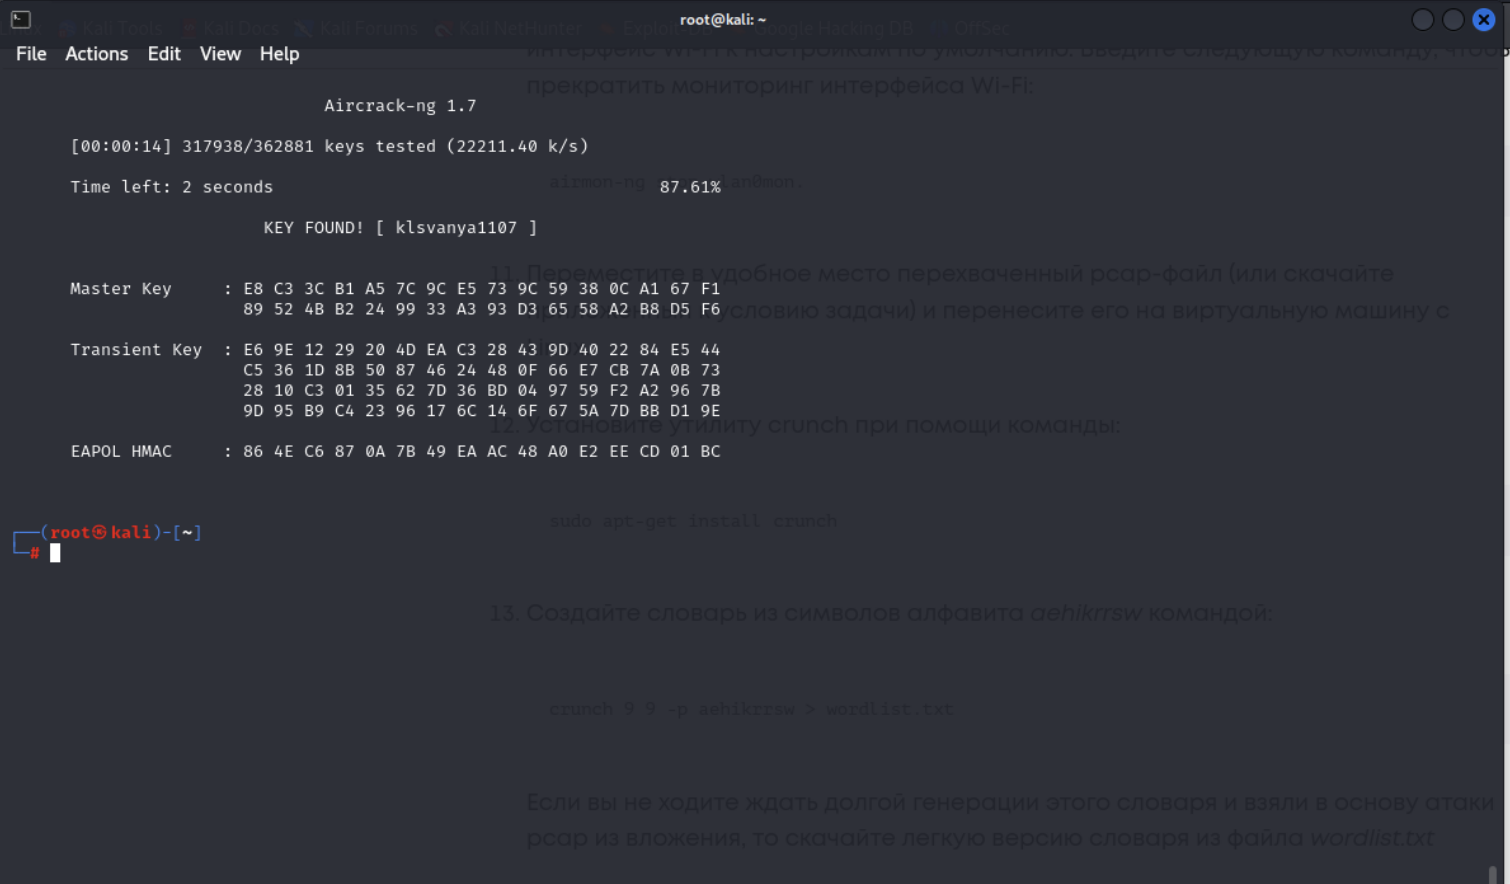
Task: Click the red root username in the prompt
Action: (x=70, y=532)
